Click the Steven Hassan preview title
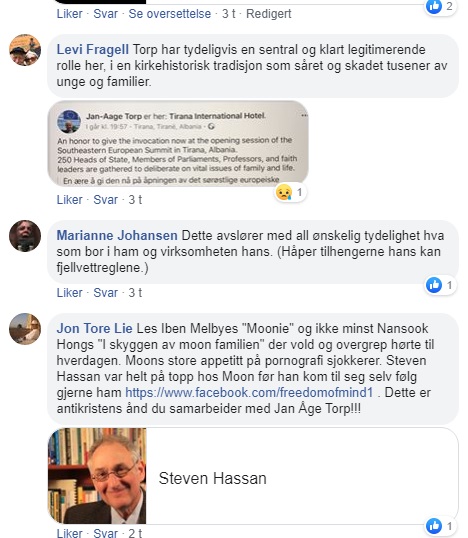The width and height of the screenshot is (468, 538). pos(212,478)
